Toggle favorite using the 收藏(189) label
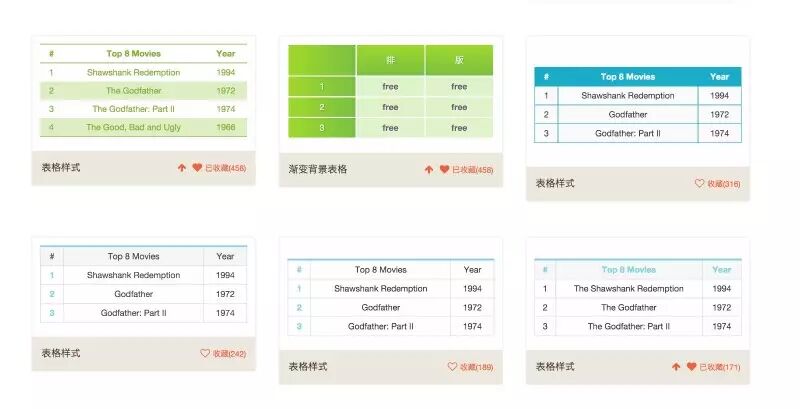 [476, 368]
